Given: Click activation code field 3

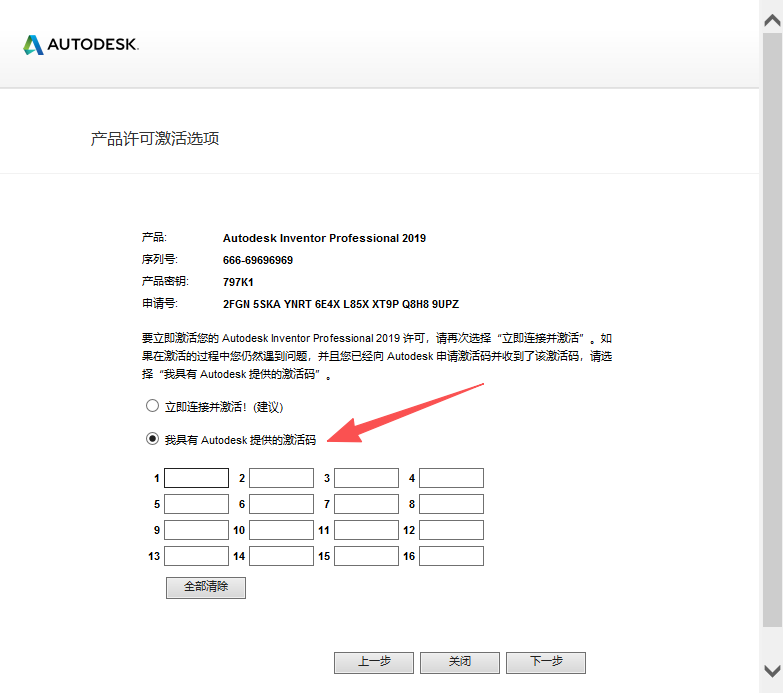Looking at the screenshot, I should [366, 478].
